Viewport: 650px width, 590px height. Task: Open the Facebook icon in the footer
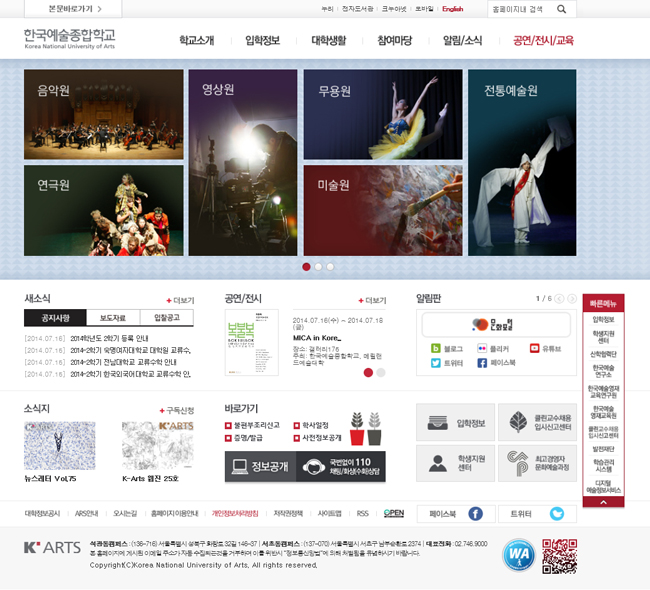(x=475, y=514)
